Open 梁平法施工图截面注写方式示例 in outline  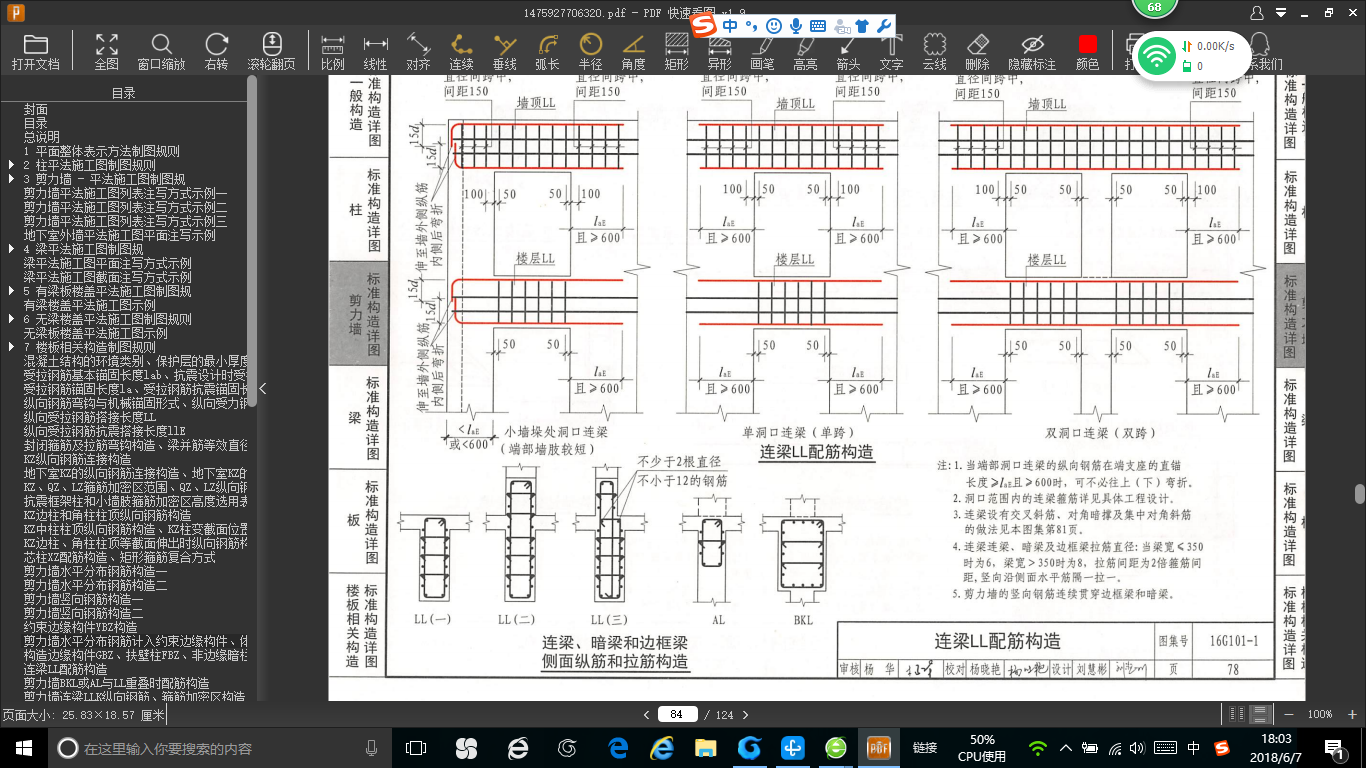click(108, 277)
